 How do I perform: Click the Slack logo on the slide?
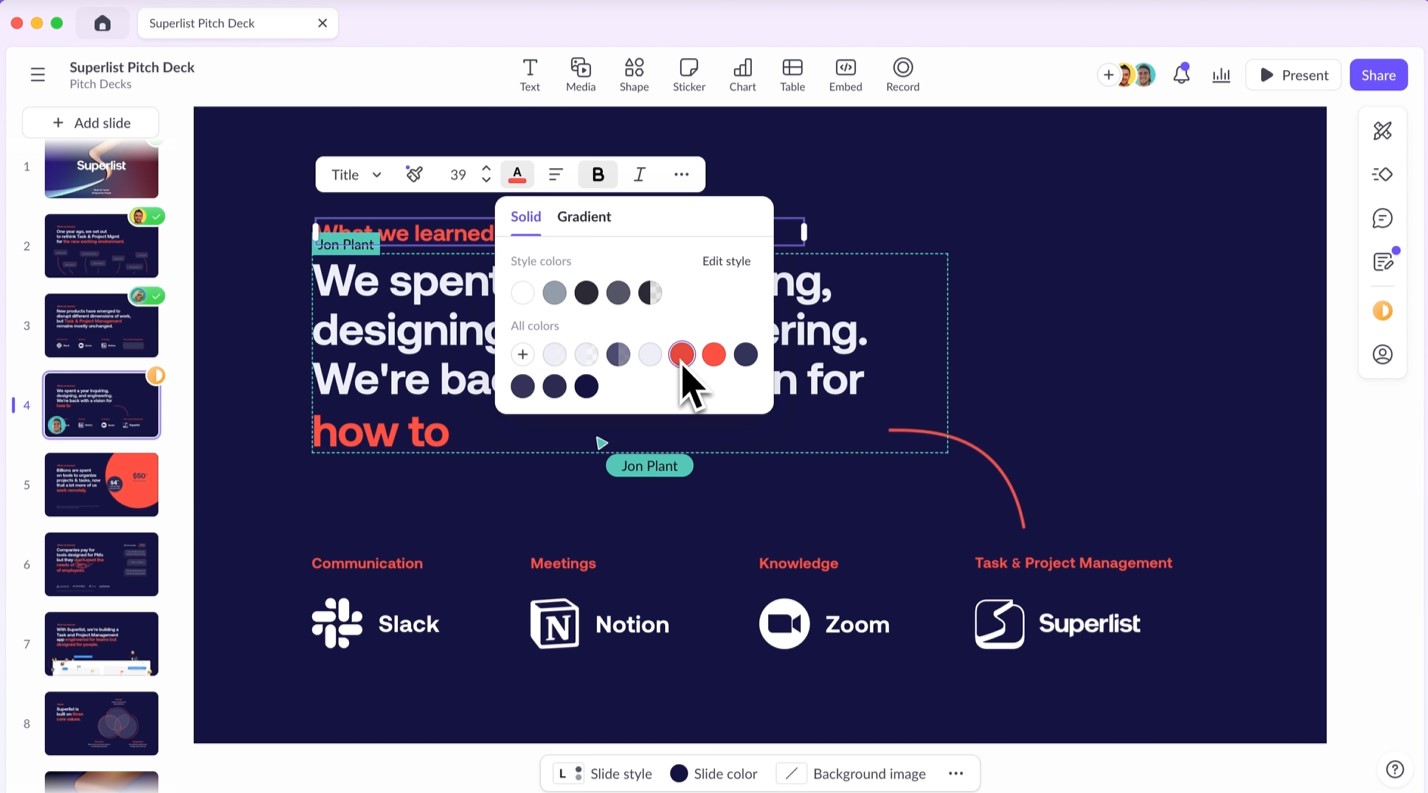pos(375,624)
